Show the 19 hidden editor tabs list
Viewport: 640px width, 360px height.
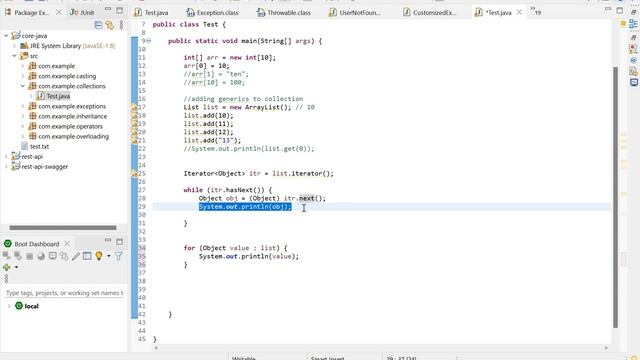pos(536,11)
